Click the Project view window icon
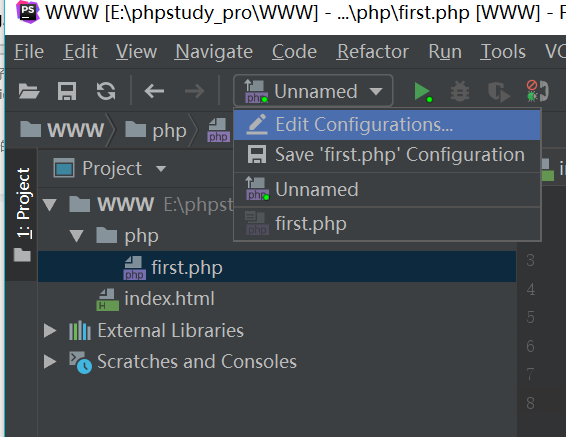The width and height of the screenshot is (566, 437). (x=64, y=168)
